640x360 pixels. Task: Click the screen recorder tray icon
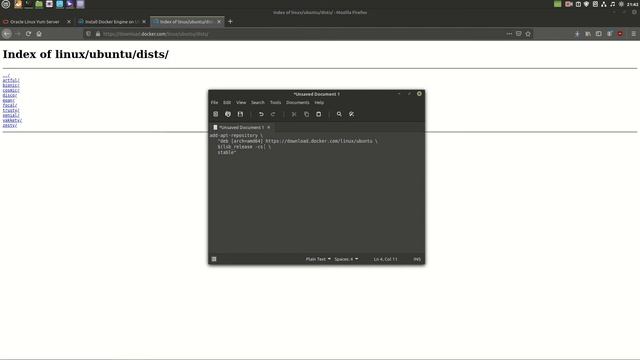(569, 4)
